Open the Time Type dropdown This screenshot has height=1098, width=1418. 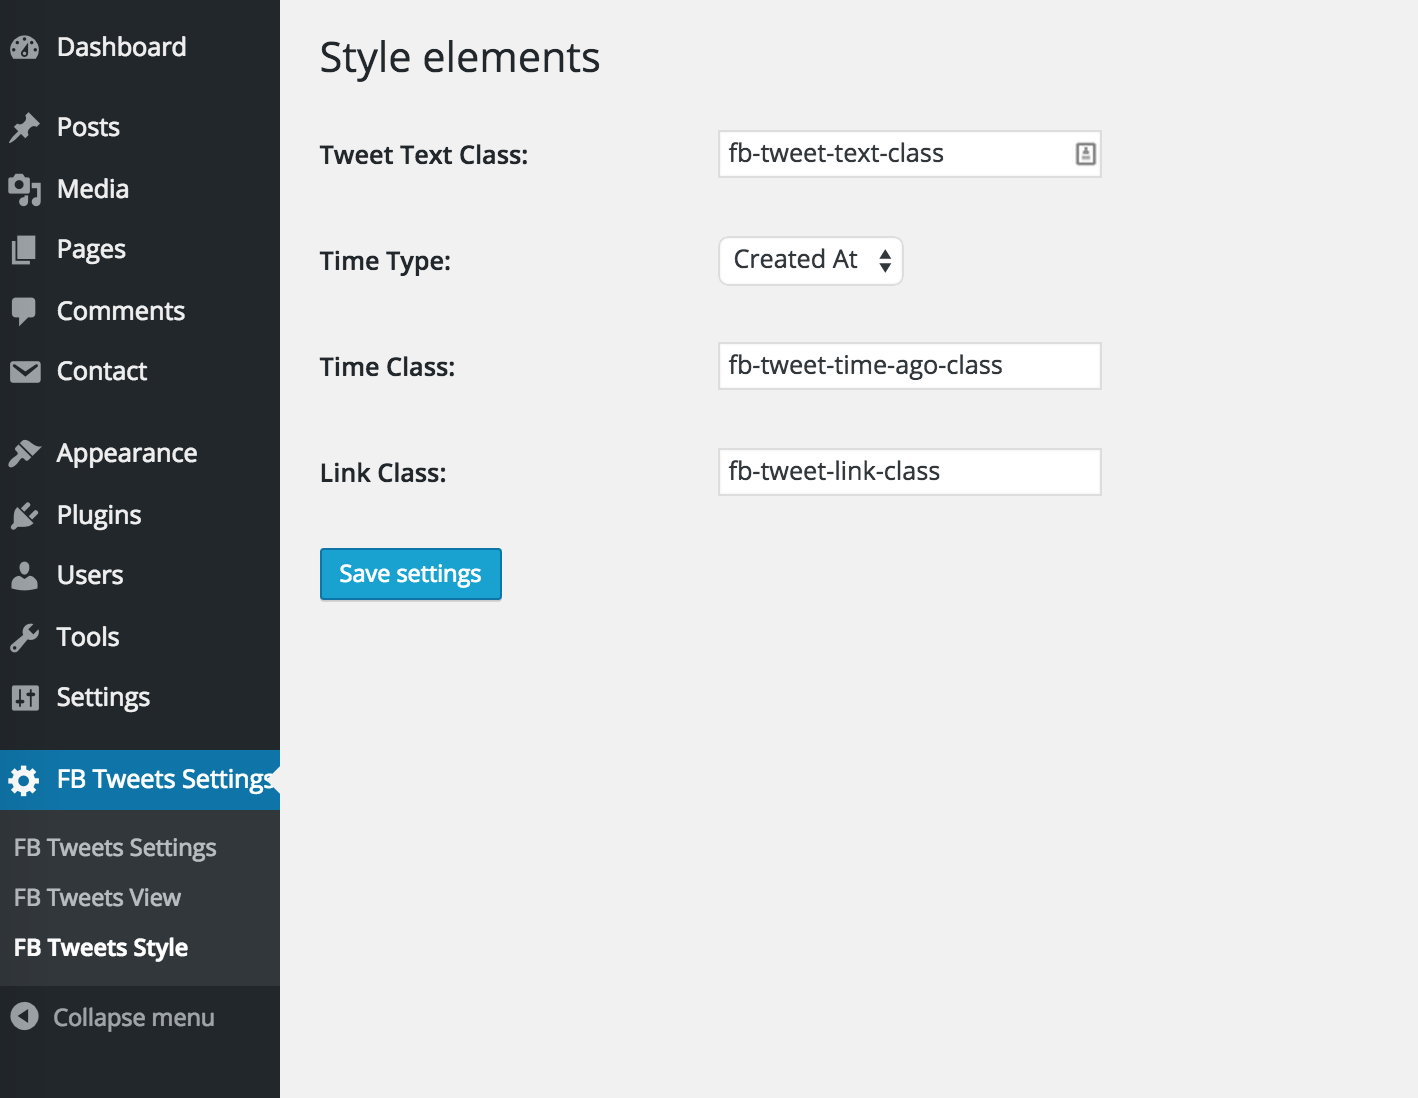[811, 261]
